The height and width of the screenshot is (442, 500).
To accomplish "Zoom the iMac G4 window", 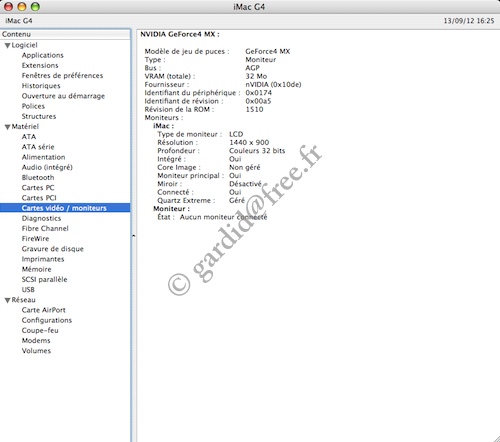I will point(35,6).
